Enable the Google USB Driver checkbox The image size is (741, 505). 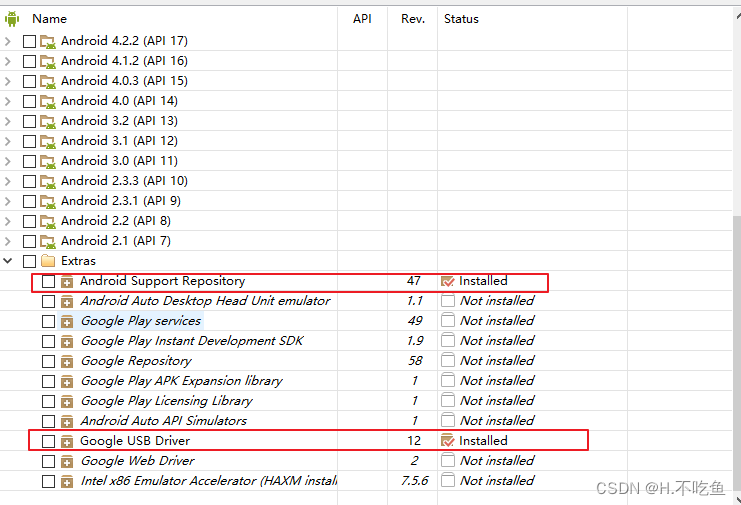[48, 442]
